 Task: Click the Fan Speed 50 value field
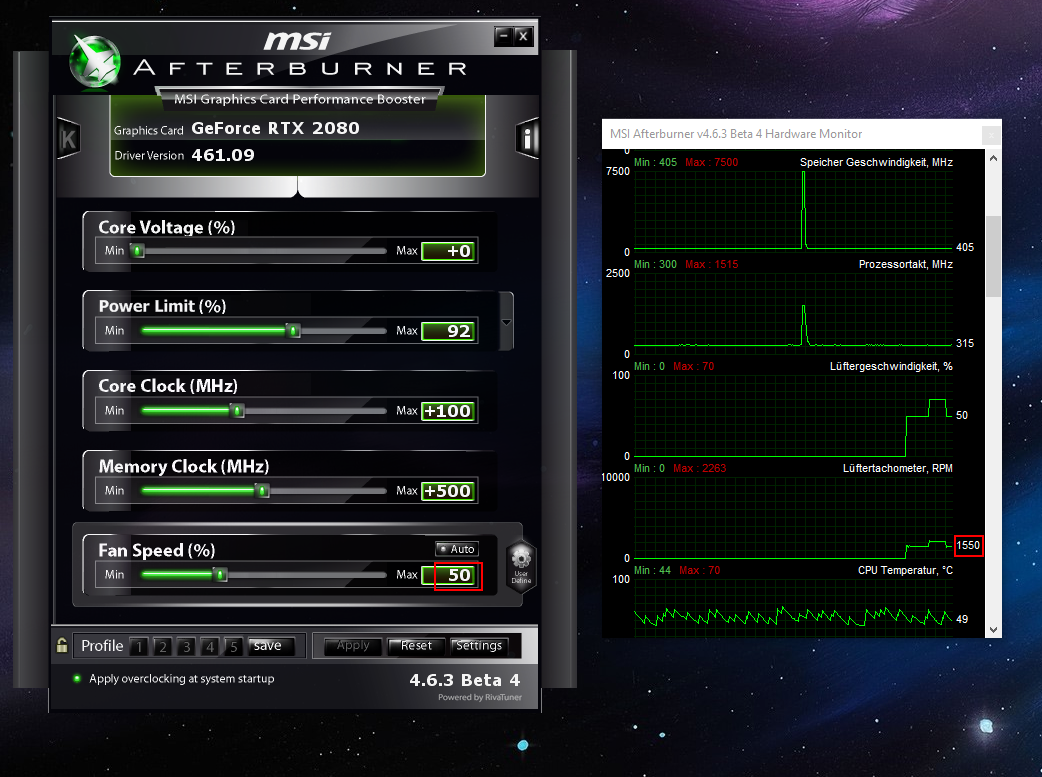pyautogui.click(x=449, y=575)
